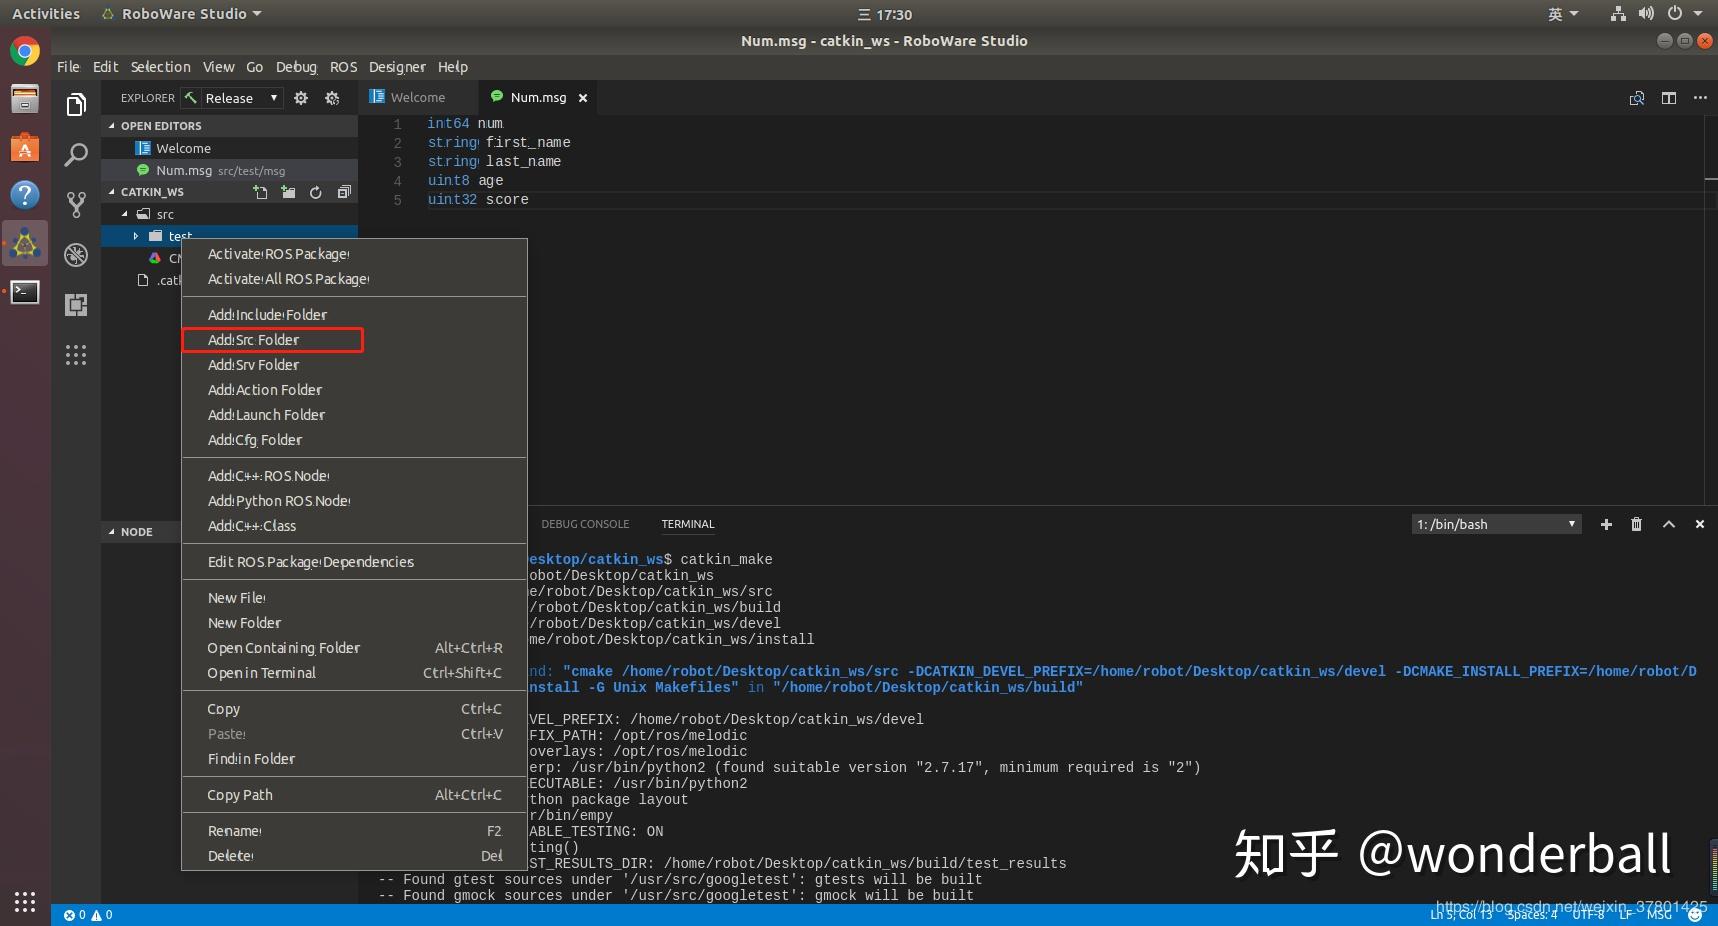Open the Source Control view

coord(76,205)
